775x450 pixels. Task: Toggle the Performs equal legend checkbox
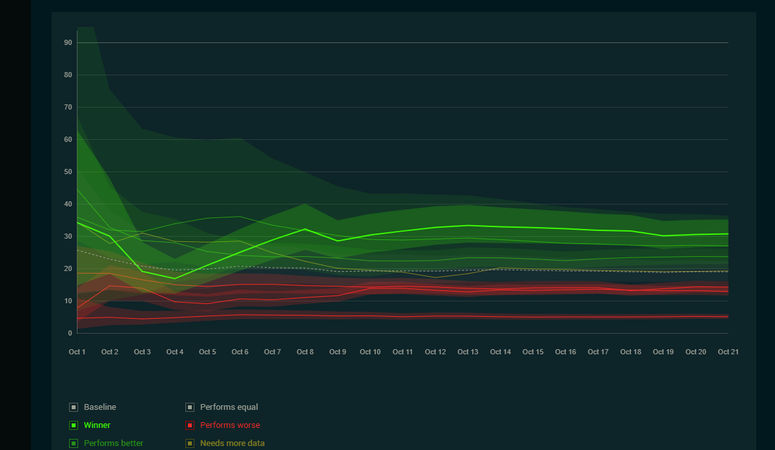(190, 407)
